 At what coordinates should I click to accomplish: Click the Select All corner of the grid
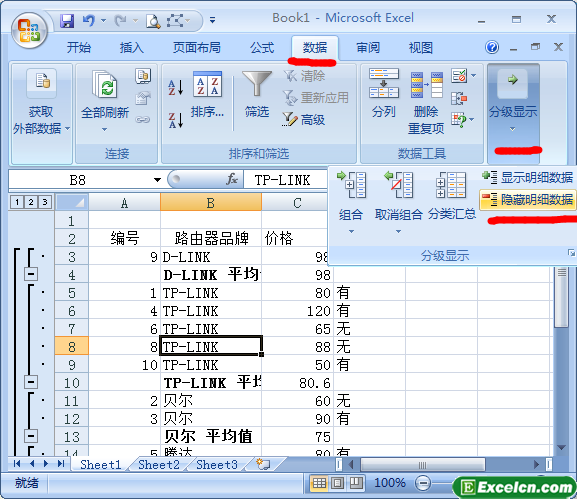pyautogui.click(x=72, y=202)
